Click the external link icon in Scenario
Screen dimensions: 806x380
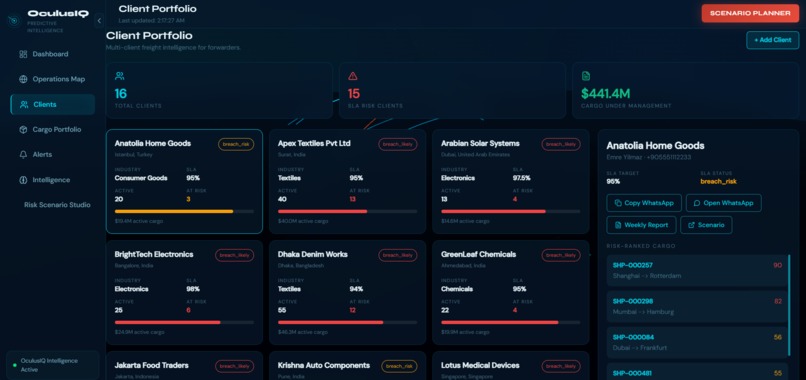click(x=691, y=225)
